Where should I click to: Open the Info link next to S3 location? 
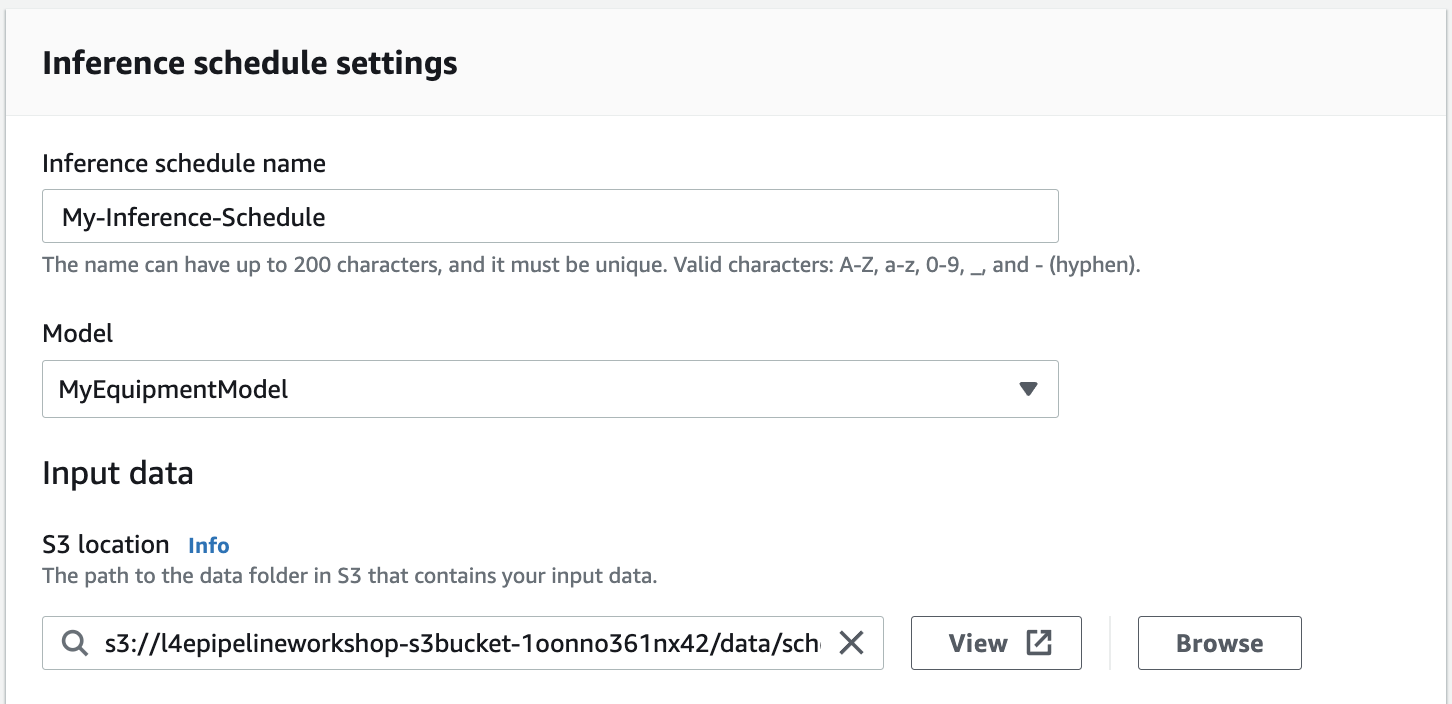click(209, 545)
